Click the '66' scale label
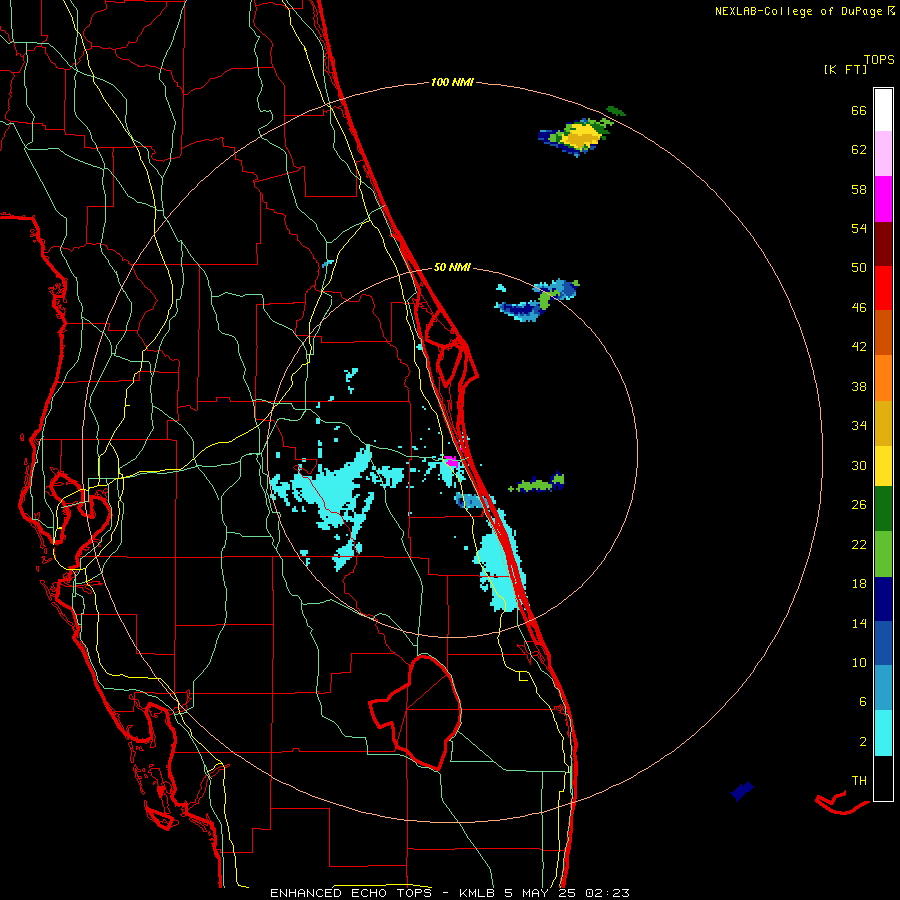 point(859,111)
